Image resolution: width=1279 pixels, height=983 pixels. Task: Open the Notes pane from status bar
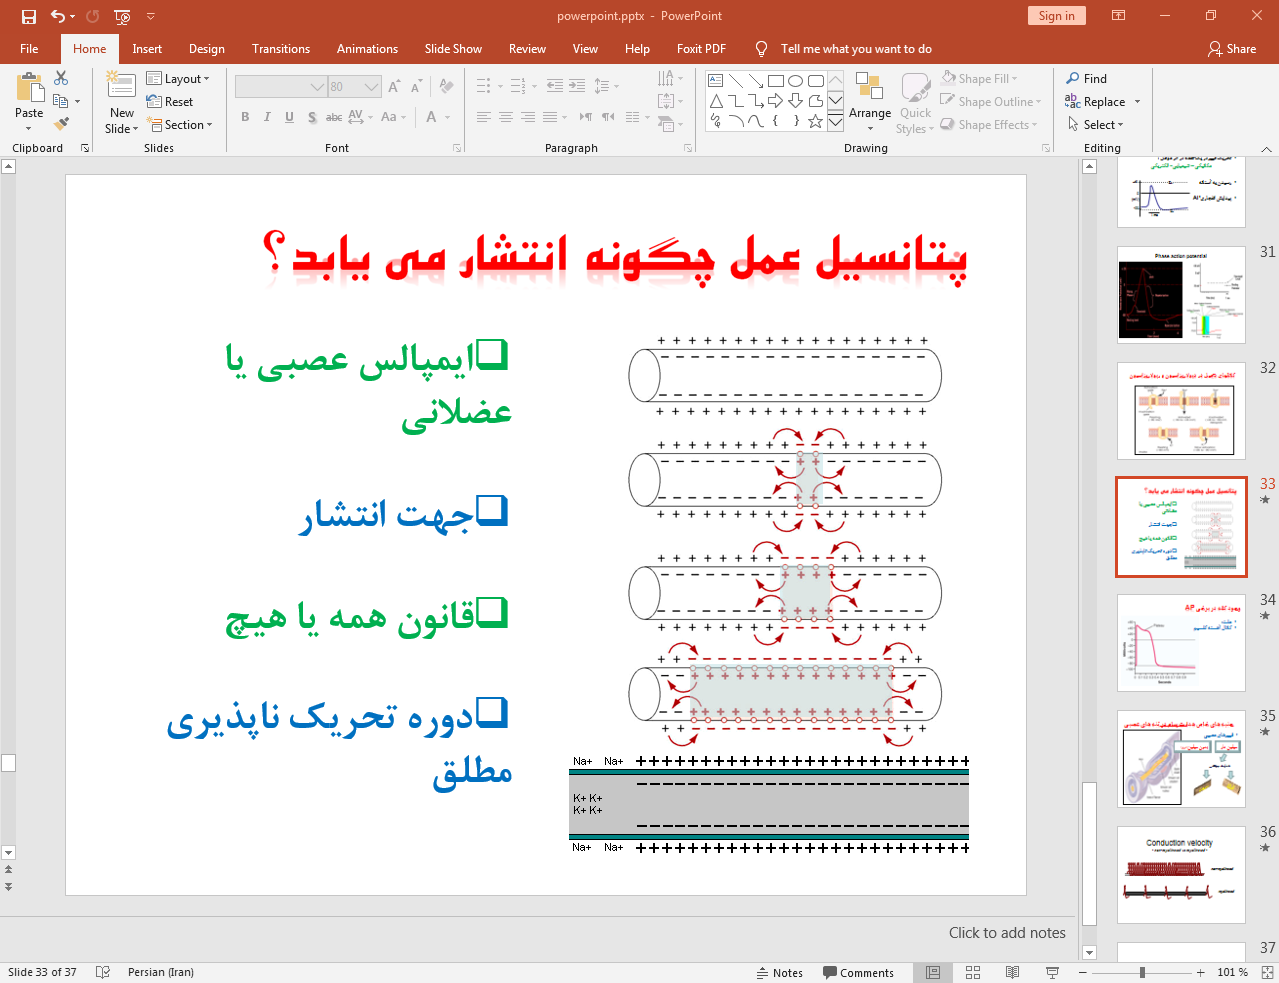779,972
